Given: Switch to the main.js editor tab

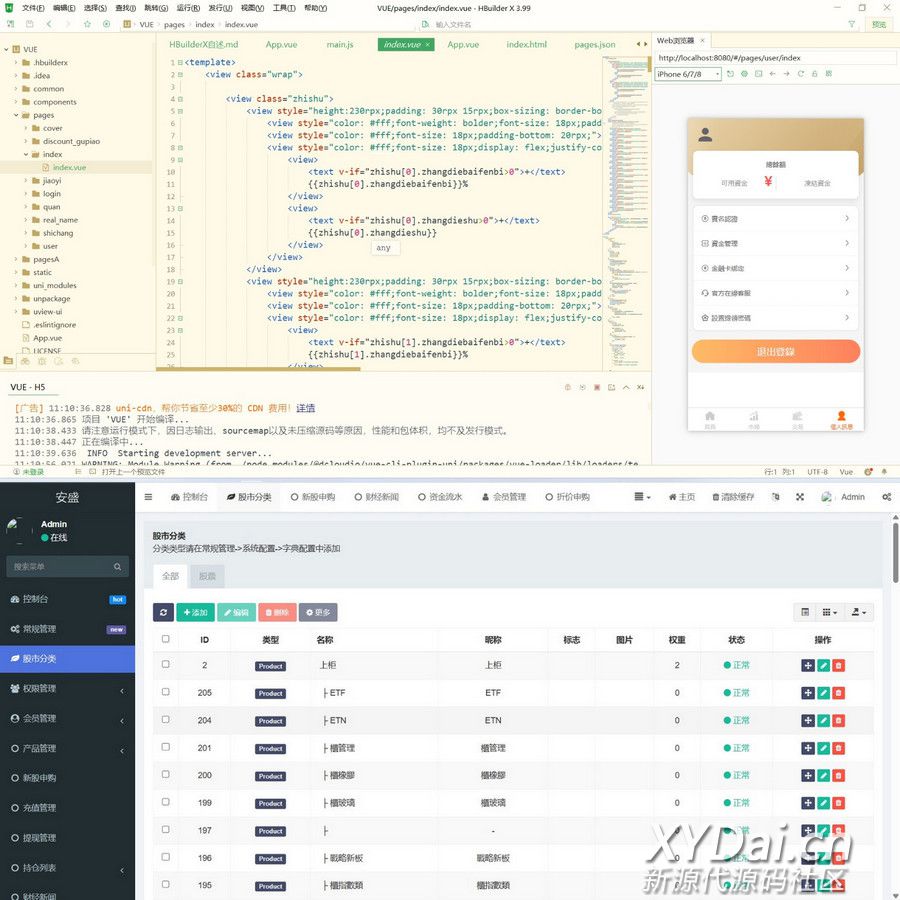Looking at the screenshot, I should (340, 45).
